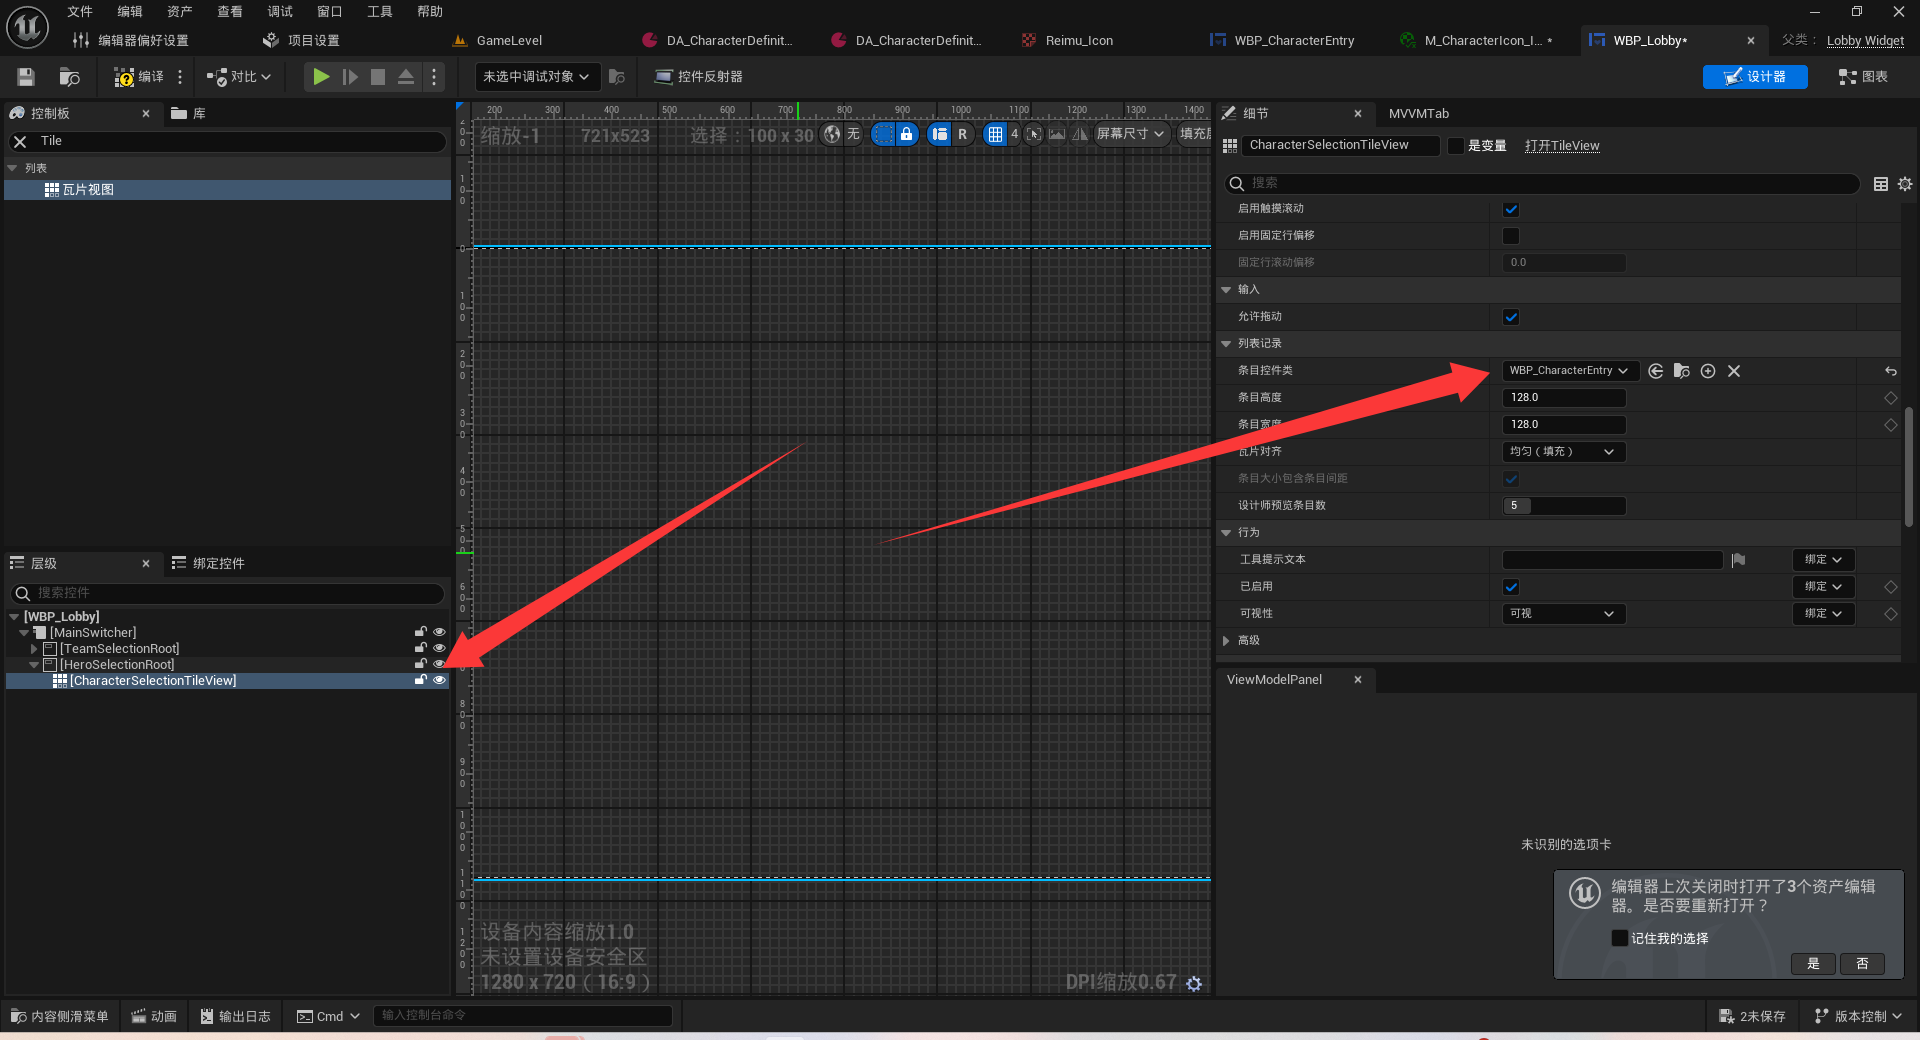Collapse the 列表记录 section

1226,344
